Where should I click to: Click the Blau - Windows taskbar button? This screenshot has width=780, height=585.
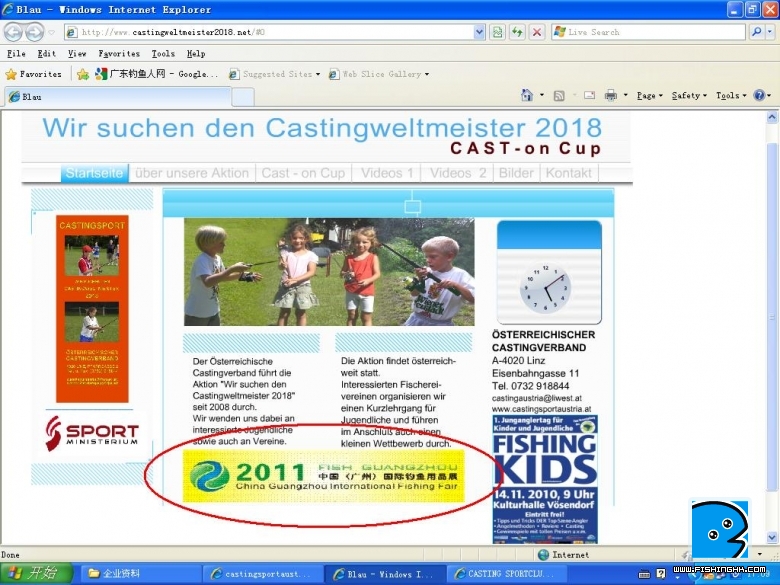(x=384, y=574)
